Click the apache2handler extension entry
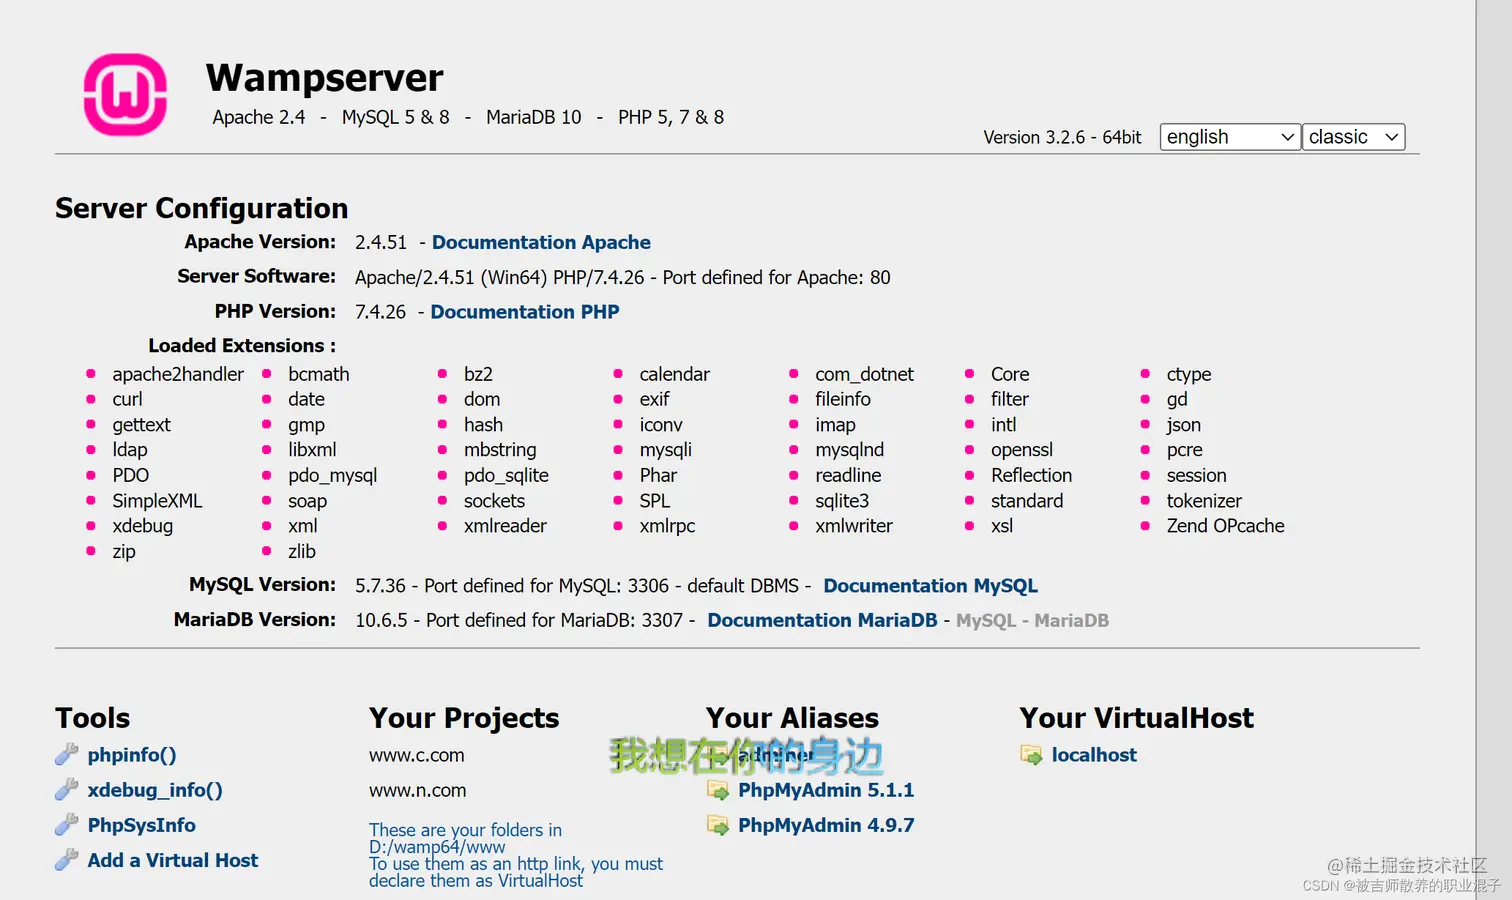Viewport: 1512px width, 900px height. tap(178, 374)
